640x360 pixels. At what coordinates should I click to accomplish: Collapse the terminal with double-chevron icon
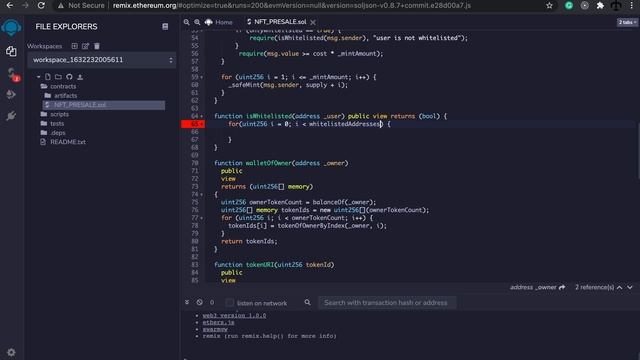[187, 302]
